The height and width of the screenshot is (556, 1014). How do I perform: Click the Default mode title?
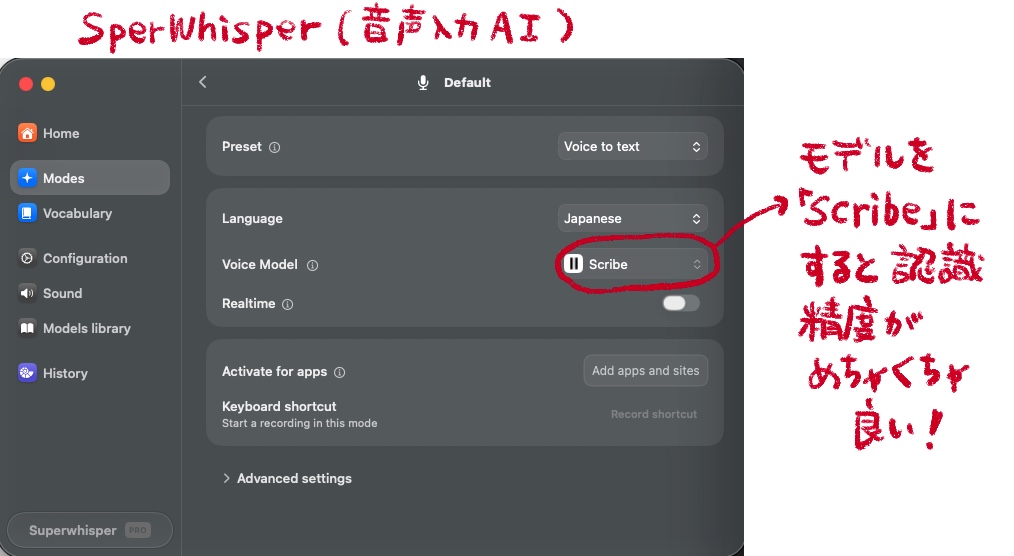[467, 83]
